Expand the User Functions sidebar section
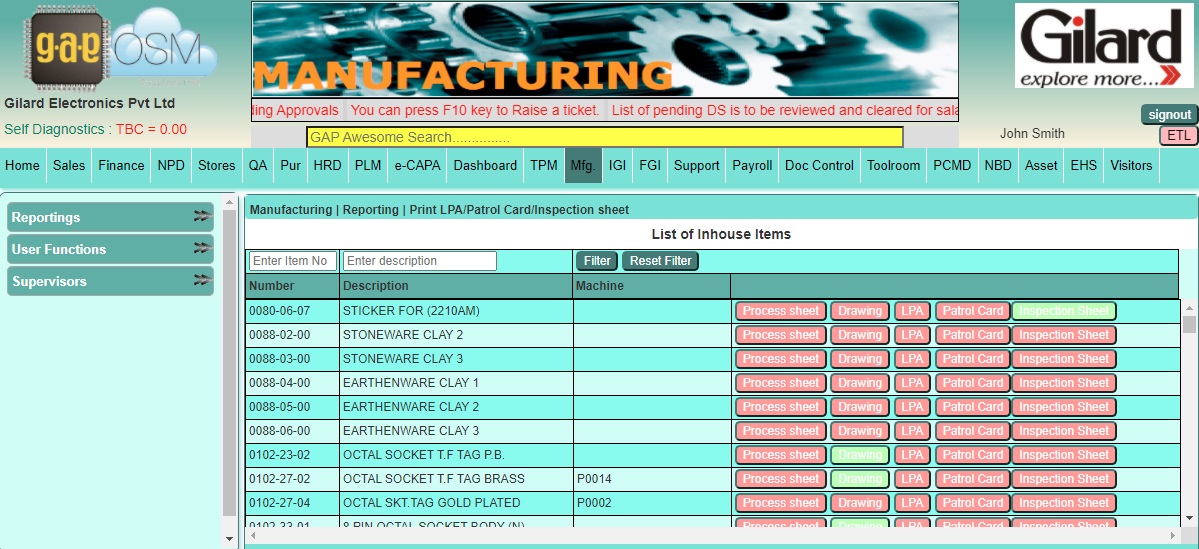 tap(110, 249)
